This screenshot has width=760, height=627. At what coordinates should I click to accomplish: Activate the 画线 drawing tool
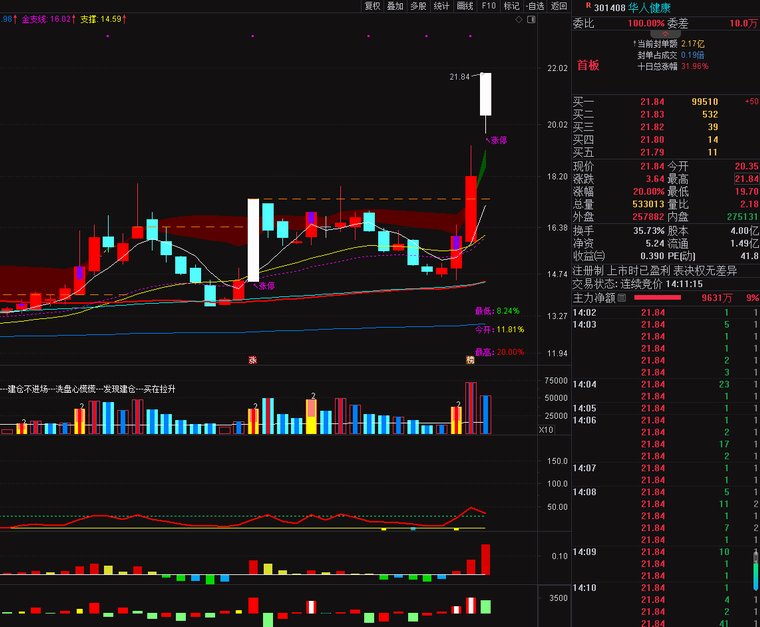[465, 6]
